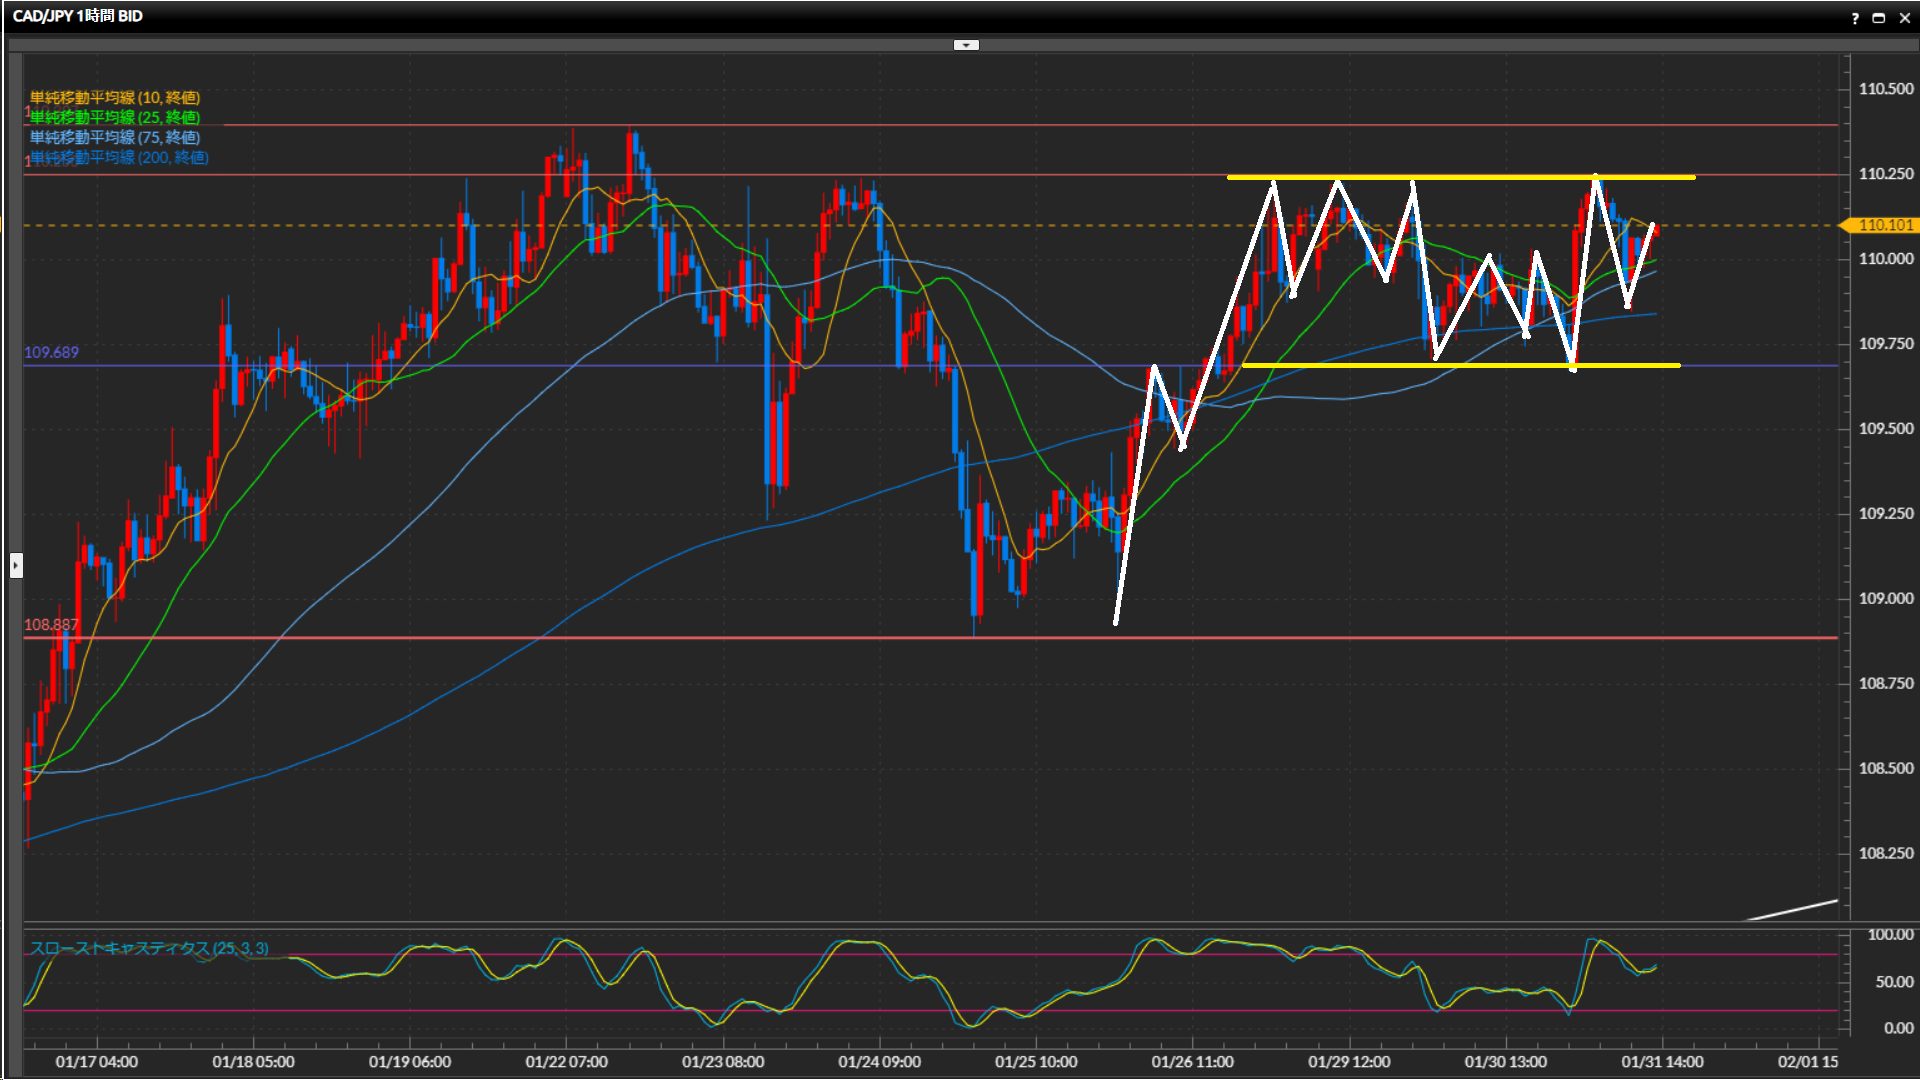Viewport: 1920px width, 1080px height.
Task: Click the Slow Stochastics indicator label
Action: 149,948
